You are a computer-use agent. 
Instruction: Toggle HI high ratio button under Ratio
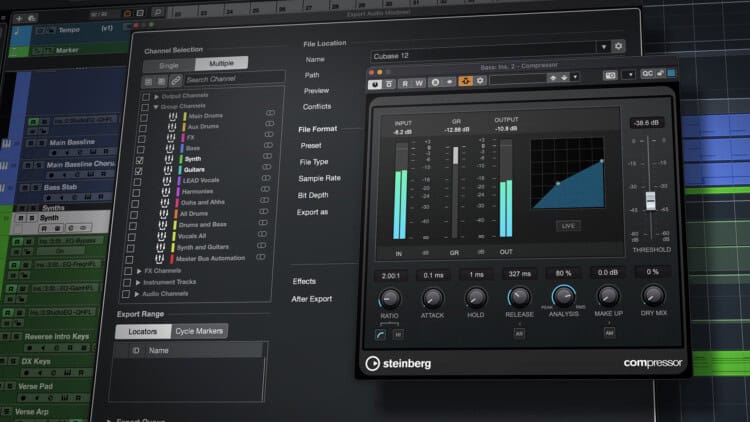point(398,334)
